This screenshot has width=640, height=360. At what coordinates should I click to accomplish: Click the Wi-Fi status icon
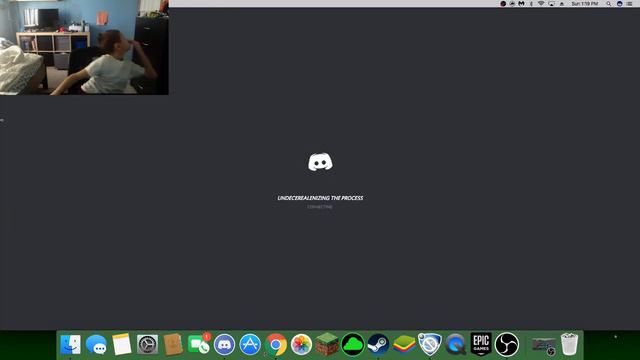coord(541,4)
